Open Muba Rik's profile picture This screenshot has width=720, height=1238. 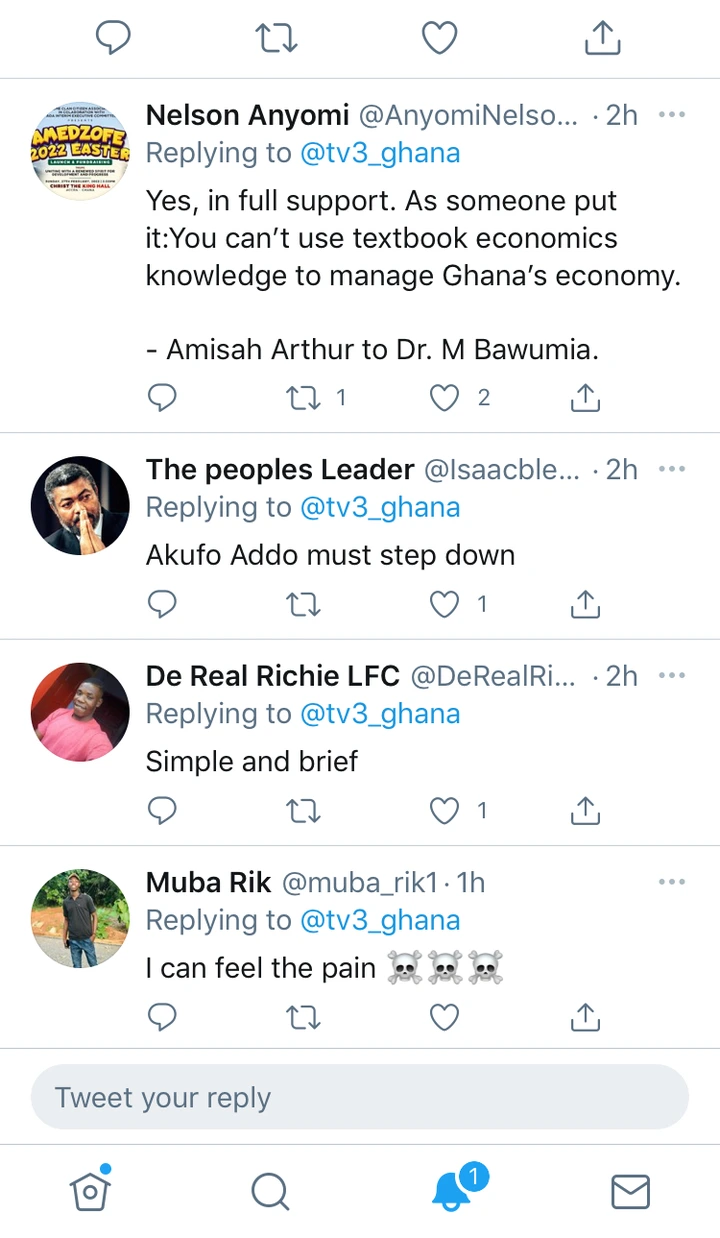click(x=80, y=917)
